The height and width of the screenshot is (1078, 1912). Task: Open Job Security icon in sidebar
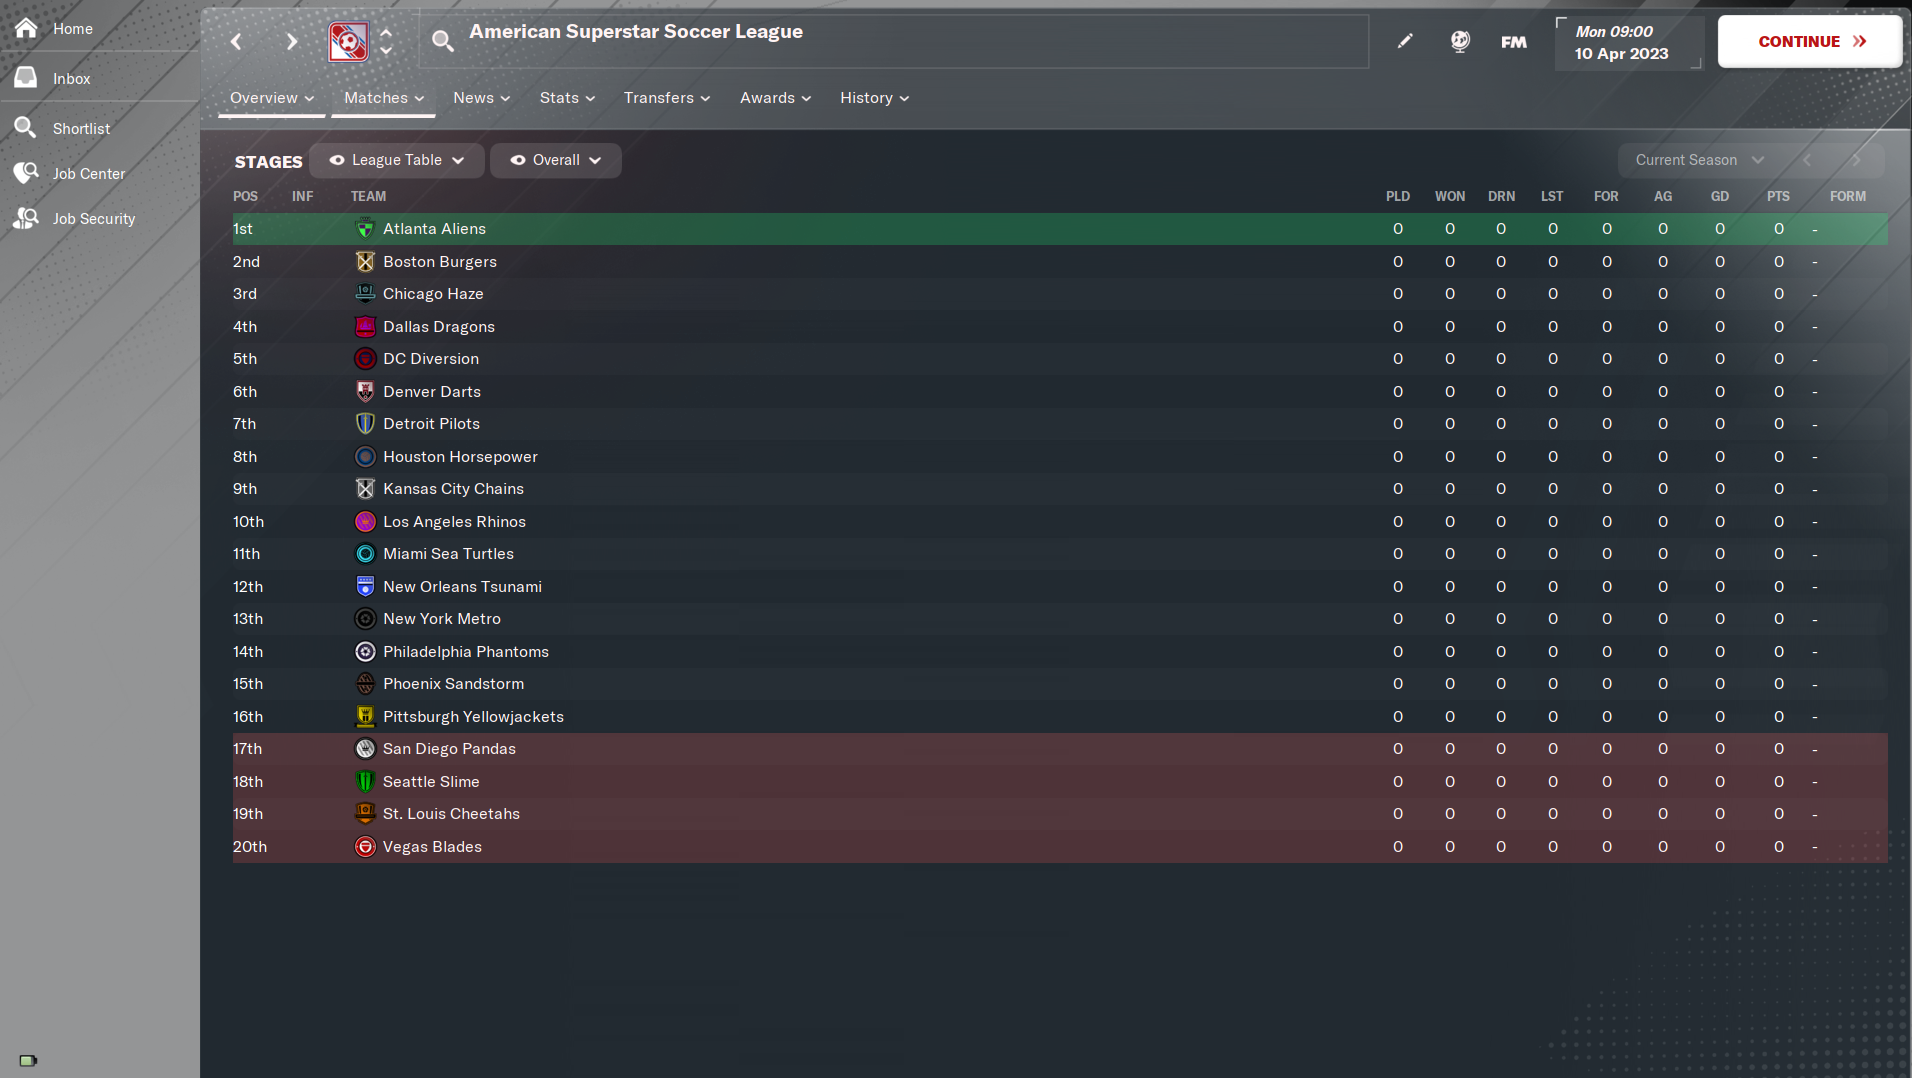pyautogui.click(x=26, y=218)
